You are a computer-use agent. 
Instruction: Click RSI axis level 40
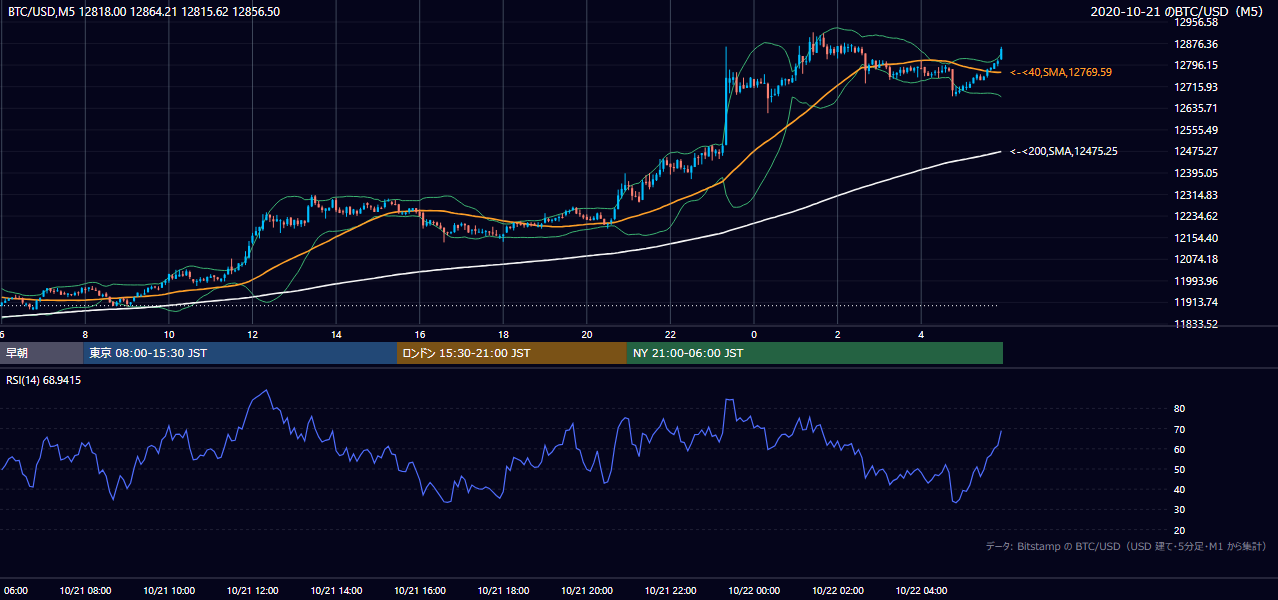click(x=1179, y=490)
